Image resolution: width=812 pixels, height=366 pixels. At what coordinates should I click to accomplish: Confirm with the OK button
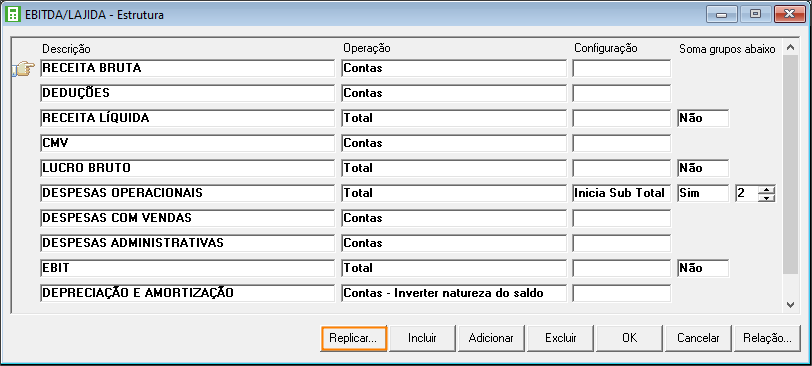pyautogui.click(x=629, y=339)
